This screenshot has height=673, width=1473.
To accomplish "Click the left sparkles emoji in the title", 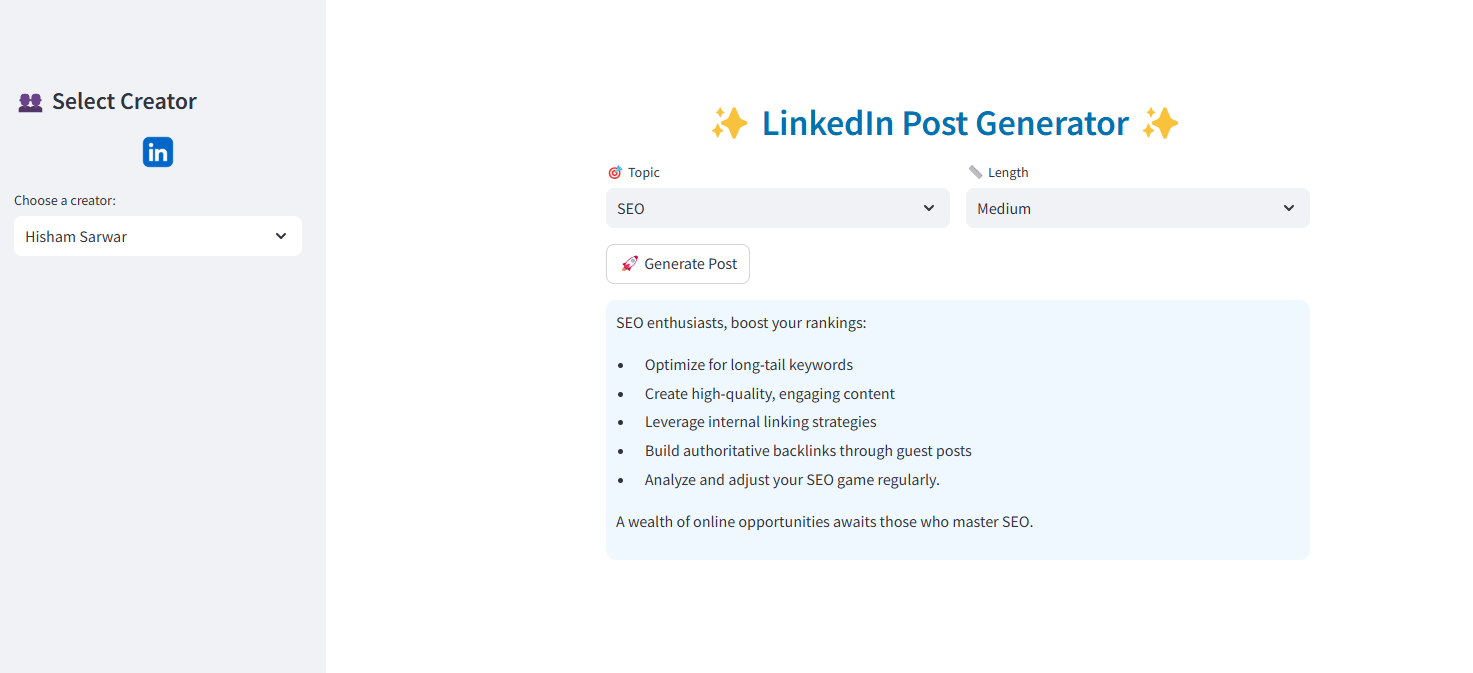I will click(729, 123).
